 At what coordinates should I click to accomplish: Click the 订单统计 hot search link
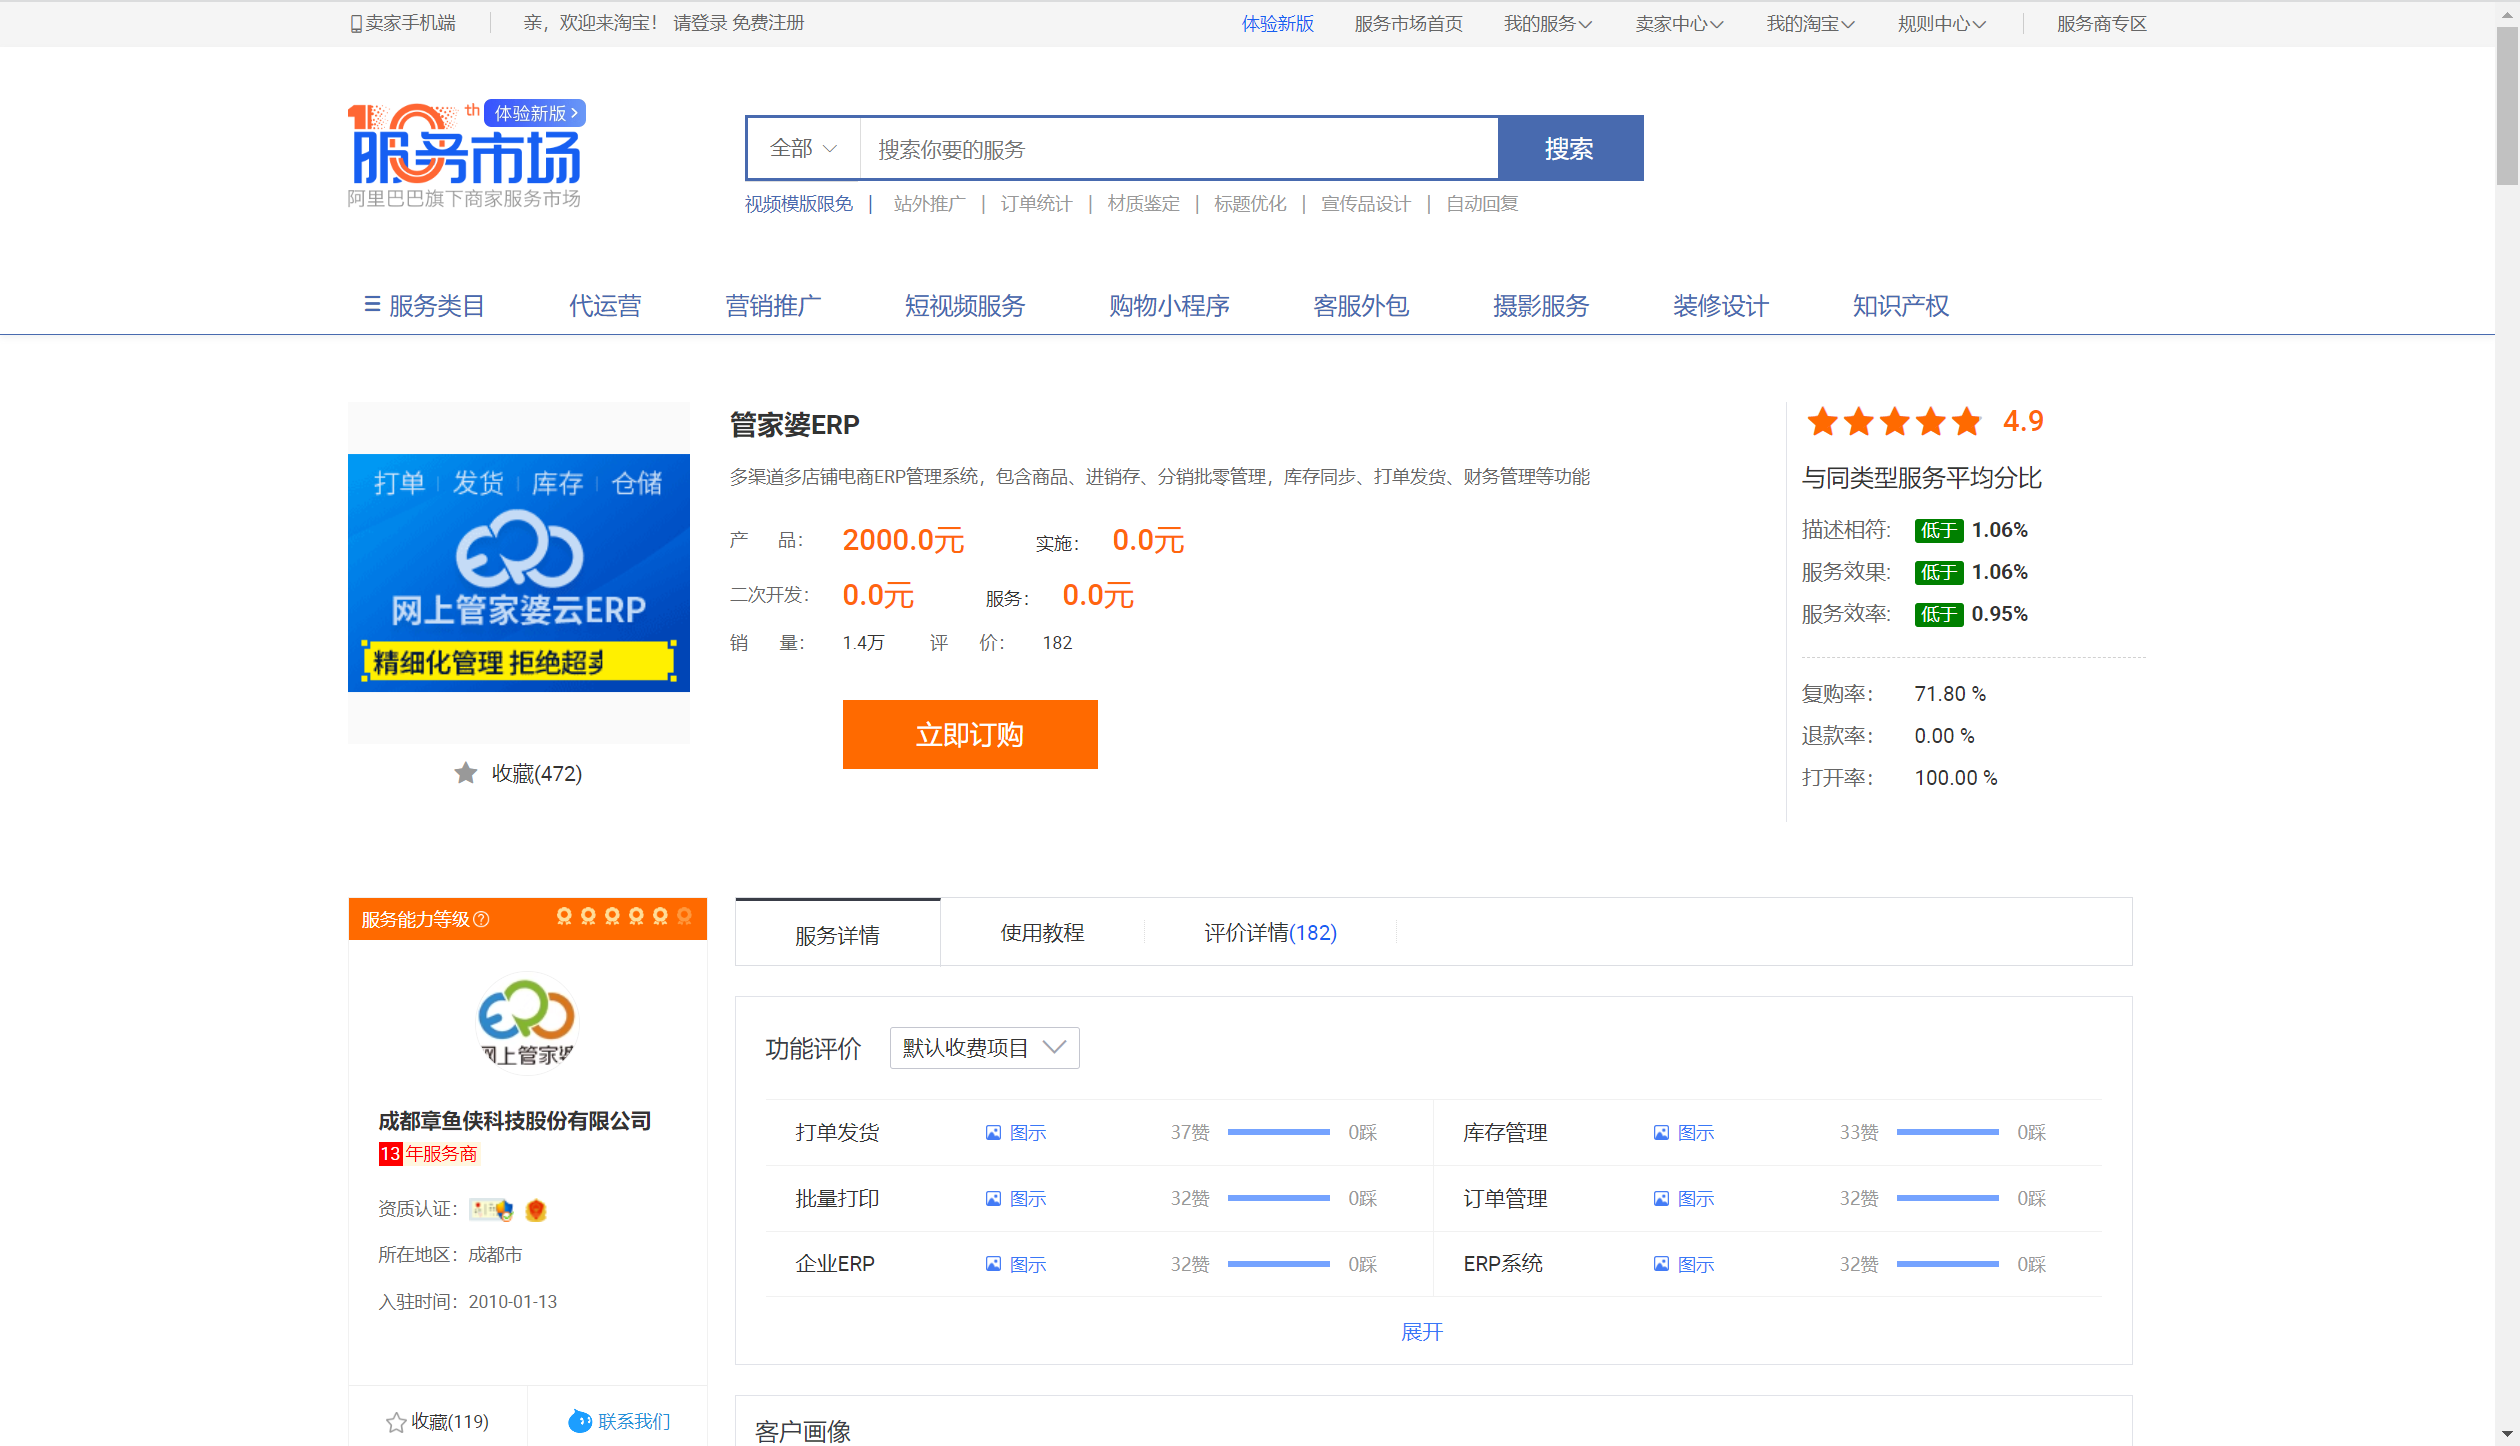tap(1036, 204)
